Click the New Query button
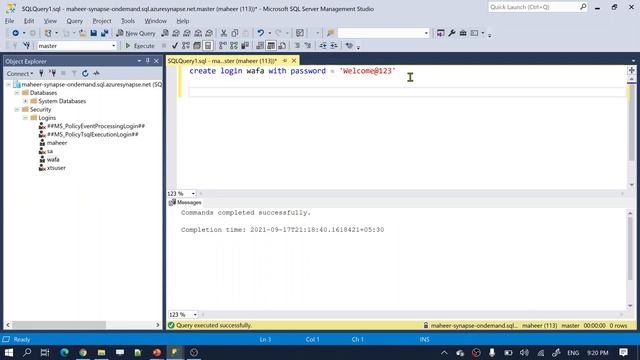Viewport: 640px width, 360px height. pos(136,33)
